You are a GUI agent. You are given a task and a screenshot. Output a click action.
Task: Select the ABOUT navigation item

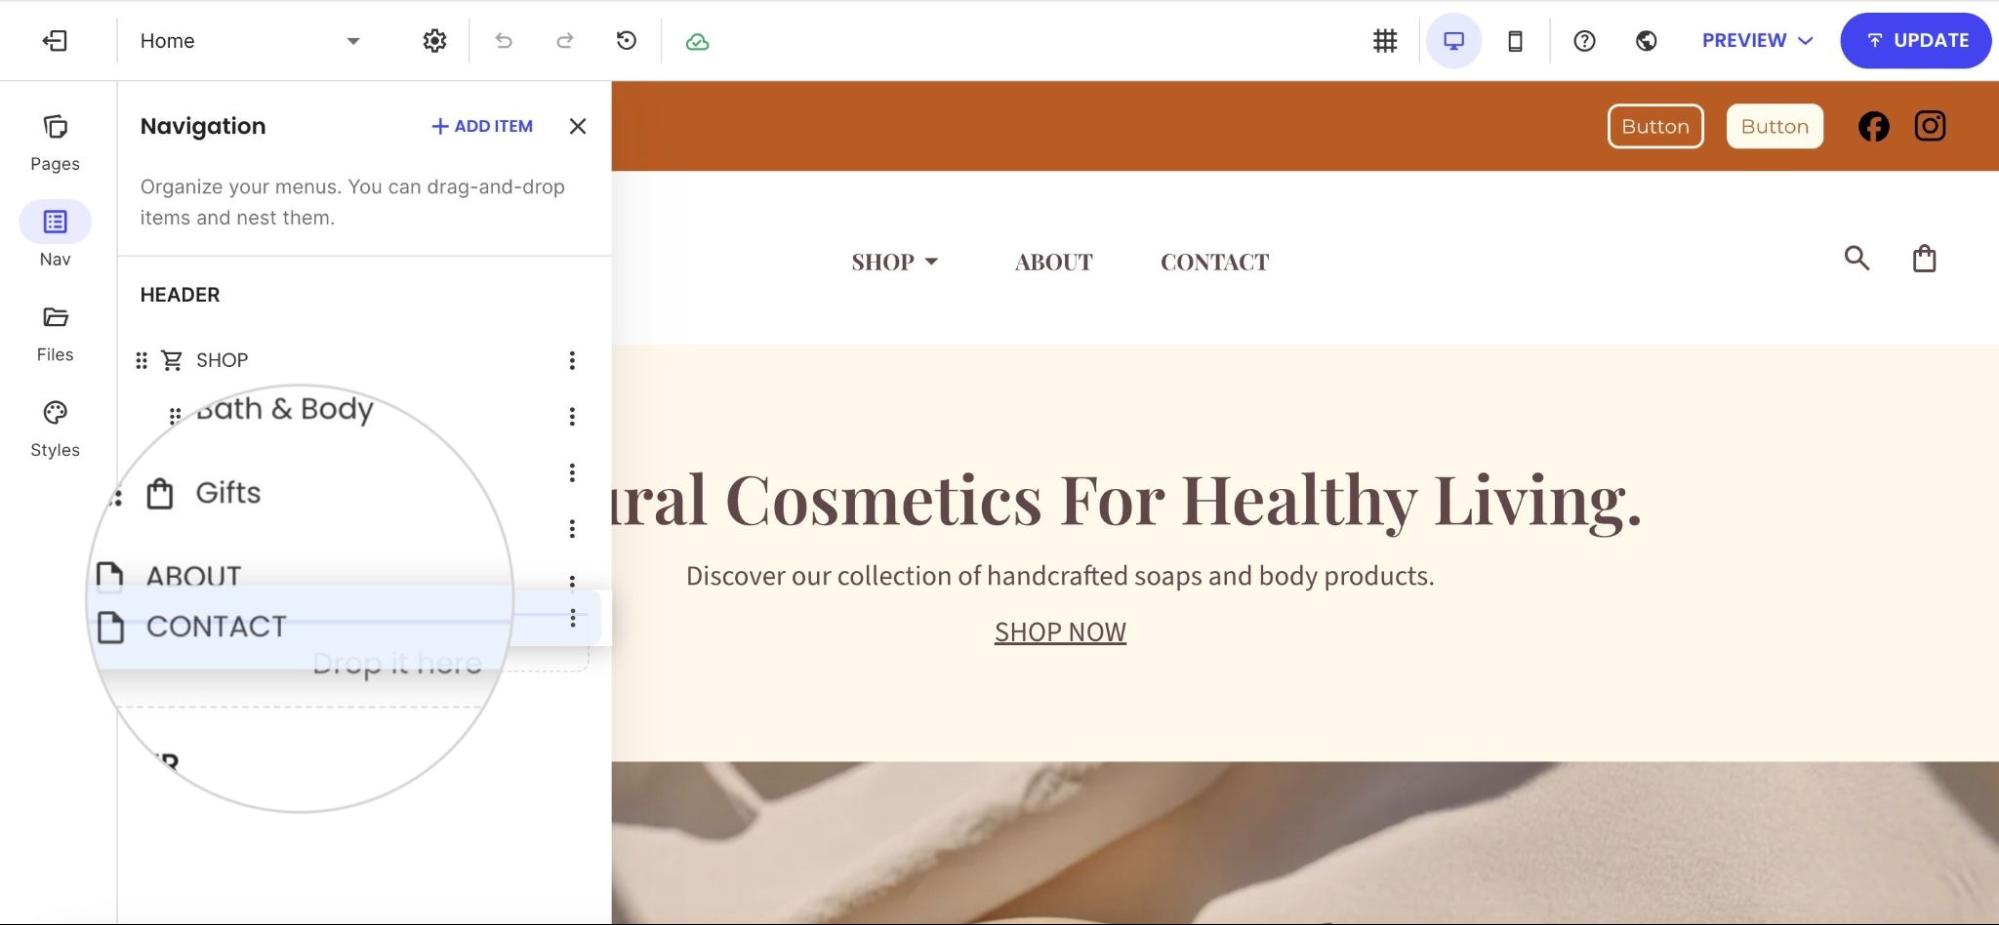[193, 576]
